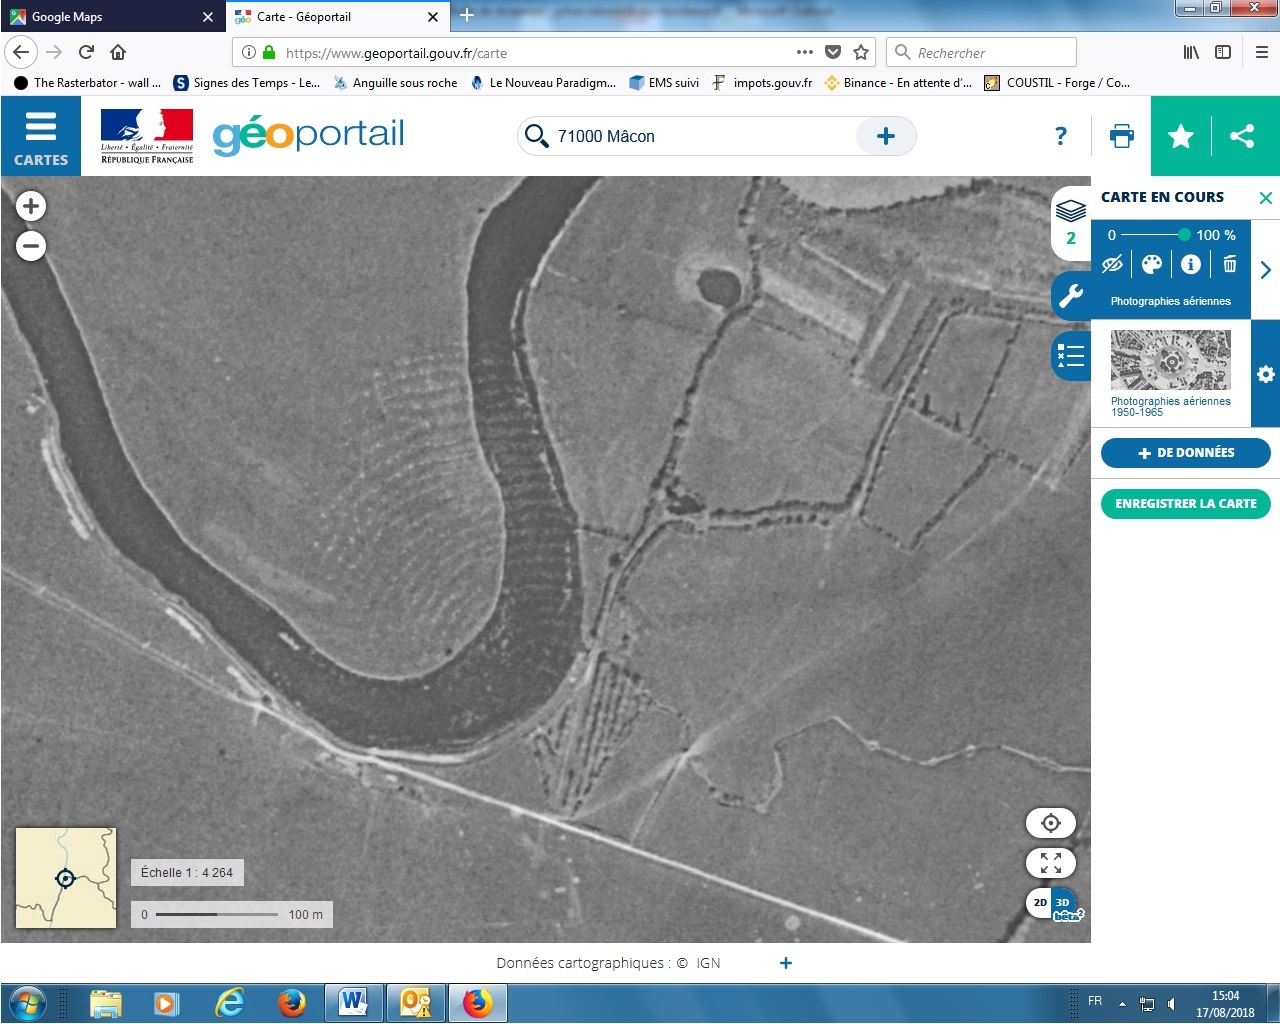Click the overview mini-map

(x=66, y=878)
